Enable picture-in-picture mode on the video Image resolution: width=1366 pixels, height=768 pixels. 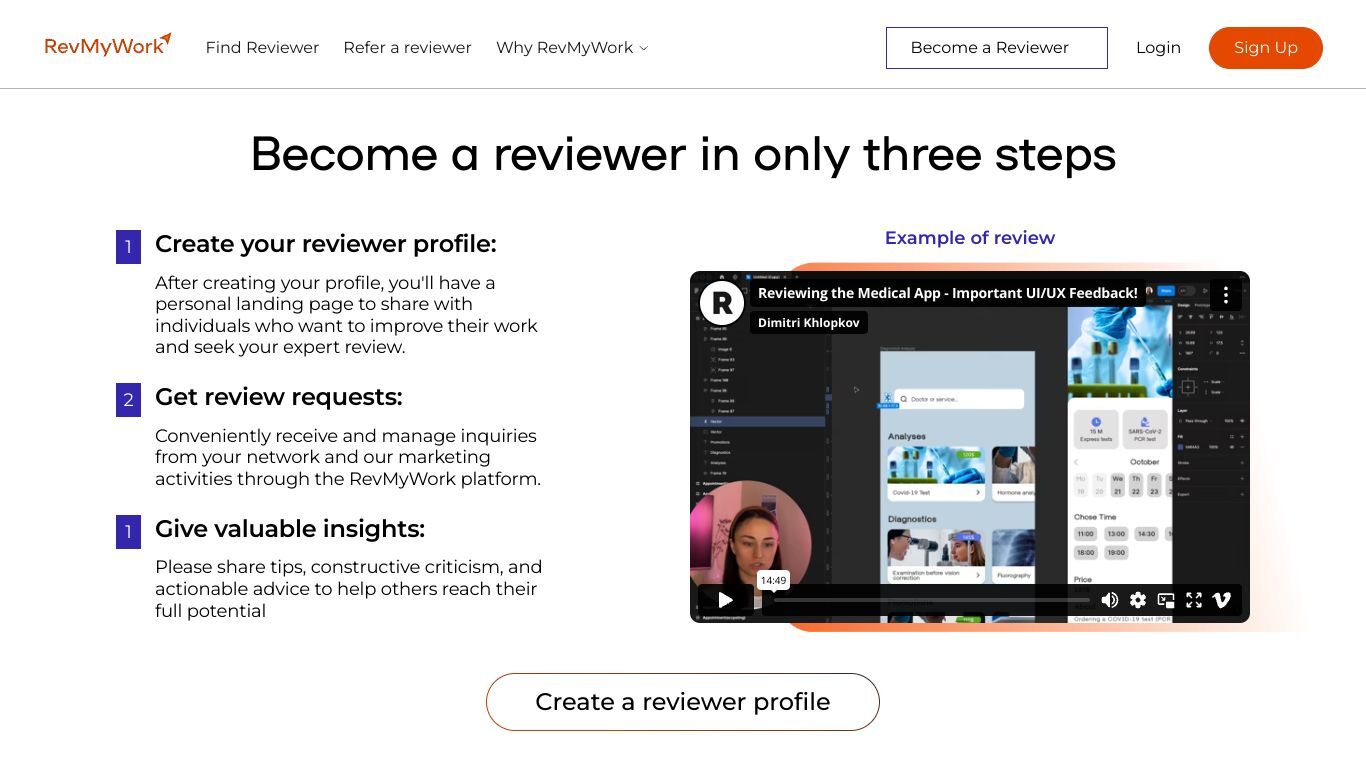[x=1166, y=600]
